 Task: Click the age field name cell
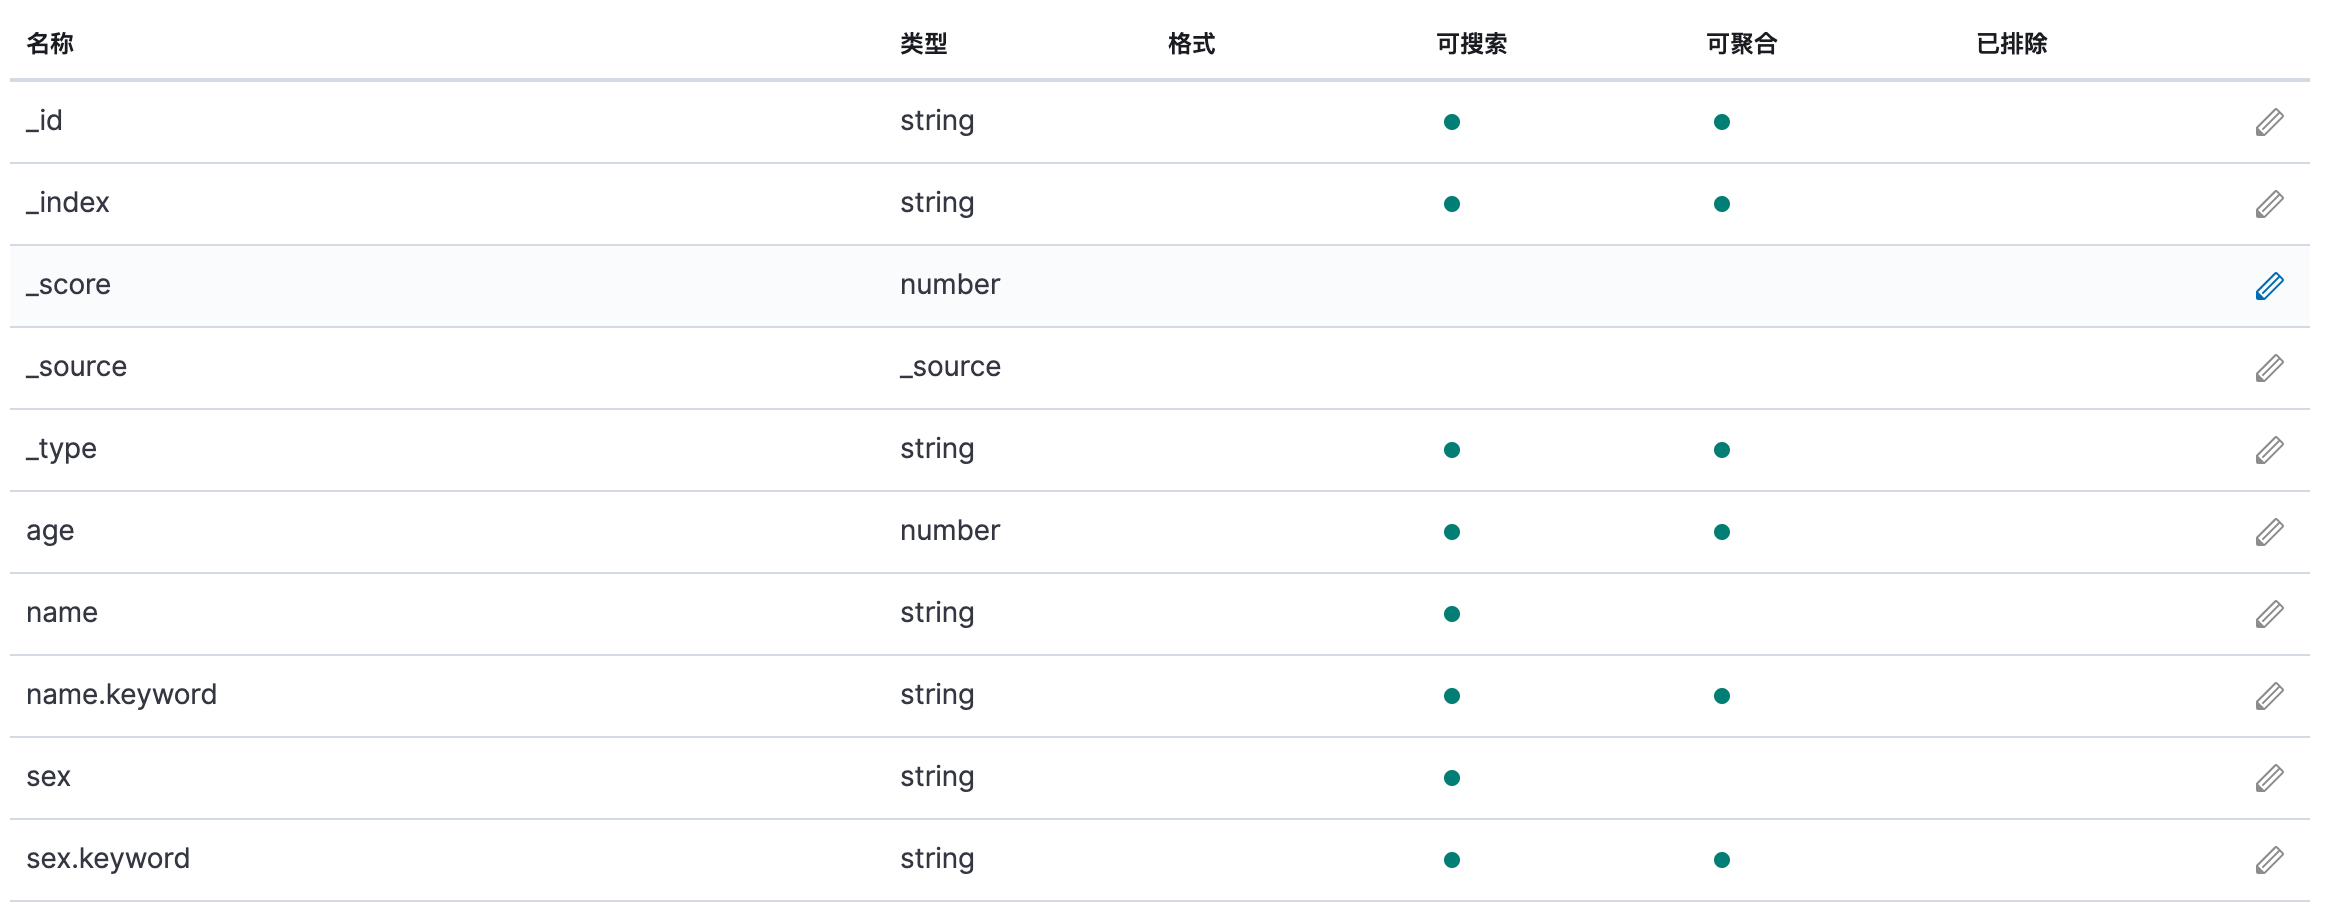(50, 531)
